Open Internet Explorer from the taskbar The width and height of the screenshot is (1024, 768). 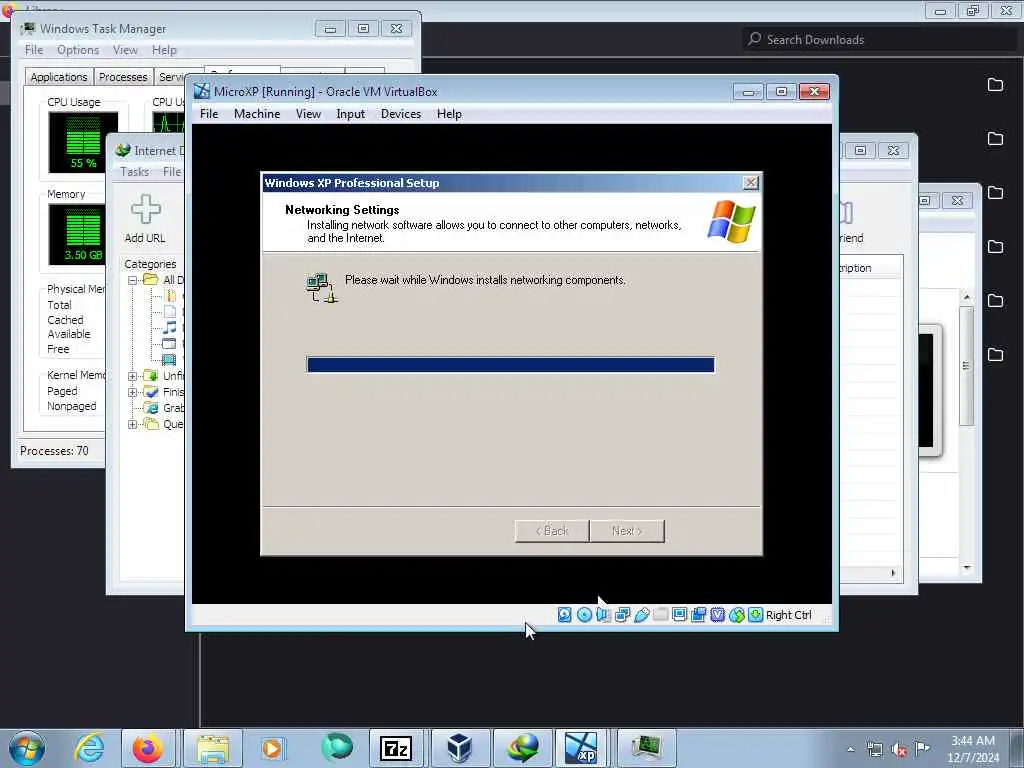(89, 748)
